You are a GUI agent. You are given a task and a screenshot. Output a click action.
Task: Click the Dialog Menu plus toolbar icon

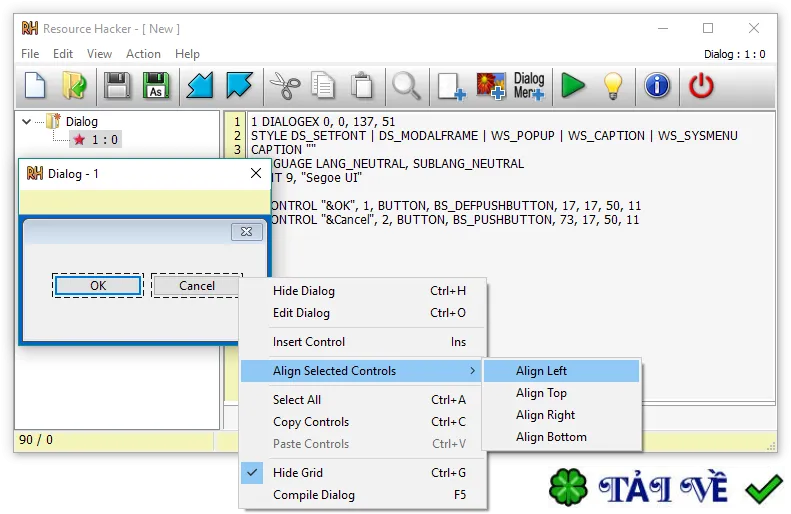coord(529,86)
